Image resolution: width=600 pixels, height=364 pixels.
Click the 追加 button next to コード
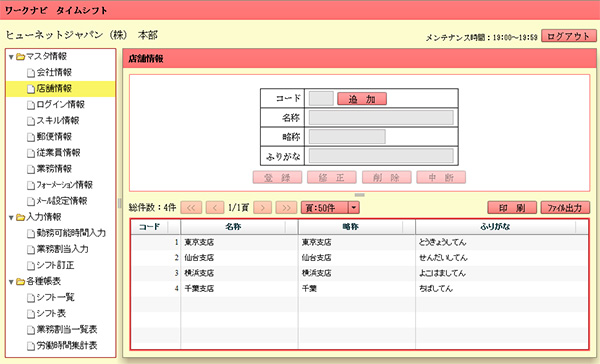click(x=362, y=99)
